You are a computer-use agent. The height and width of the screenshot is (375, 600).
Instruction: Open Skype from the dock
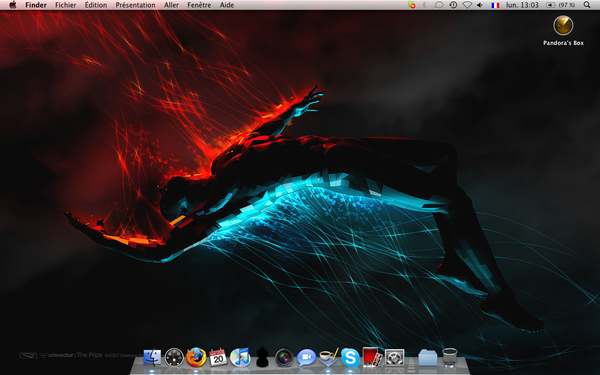350,357
